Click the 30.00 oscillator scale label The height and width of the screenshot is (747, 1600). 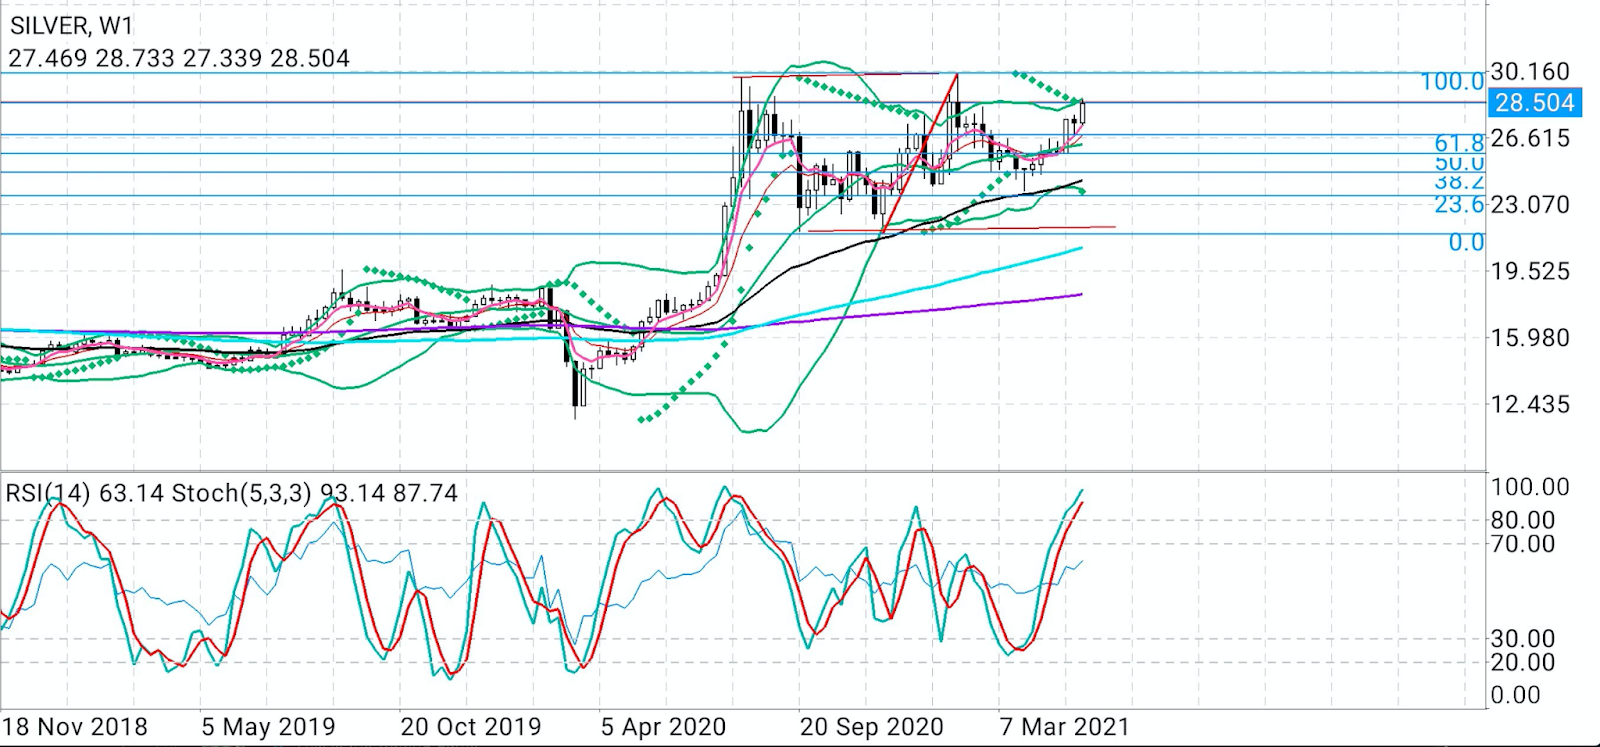[x=1523, y=638]
